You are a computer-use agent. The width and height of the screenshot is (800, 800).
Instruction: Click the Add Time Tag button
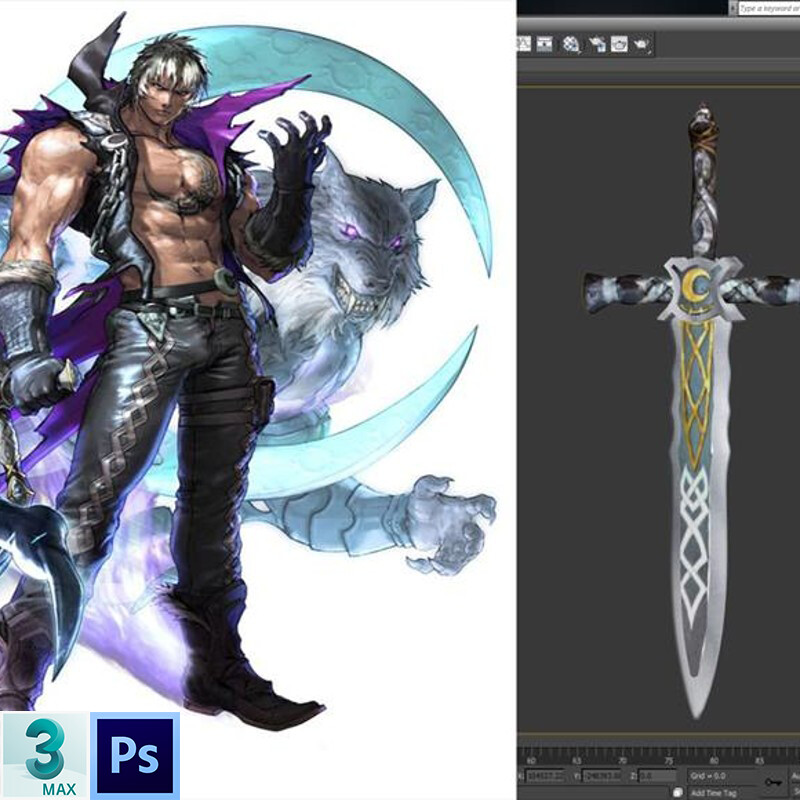pyautogui.click(x=713, y=793)
